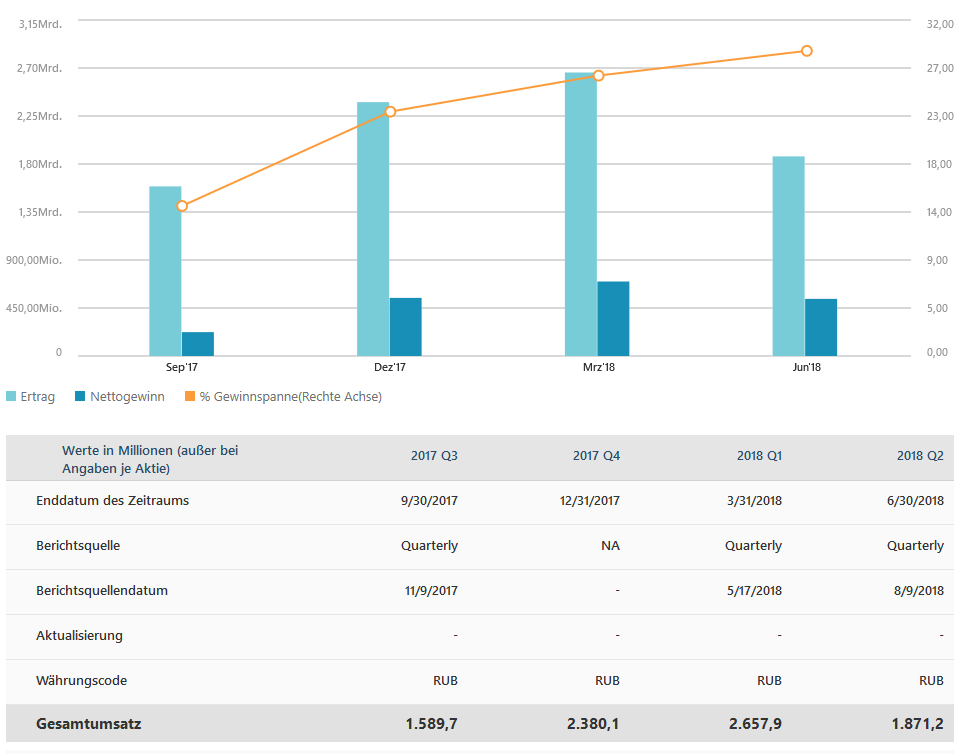The image size is (961, 754).
Task: Click the orange line marker at Jun'18
Action: coord(806,51)
